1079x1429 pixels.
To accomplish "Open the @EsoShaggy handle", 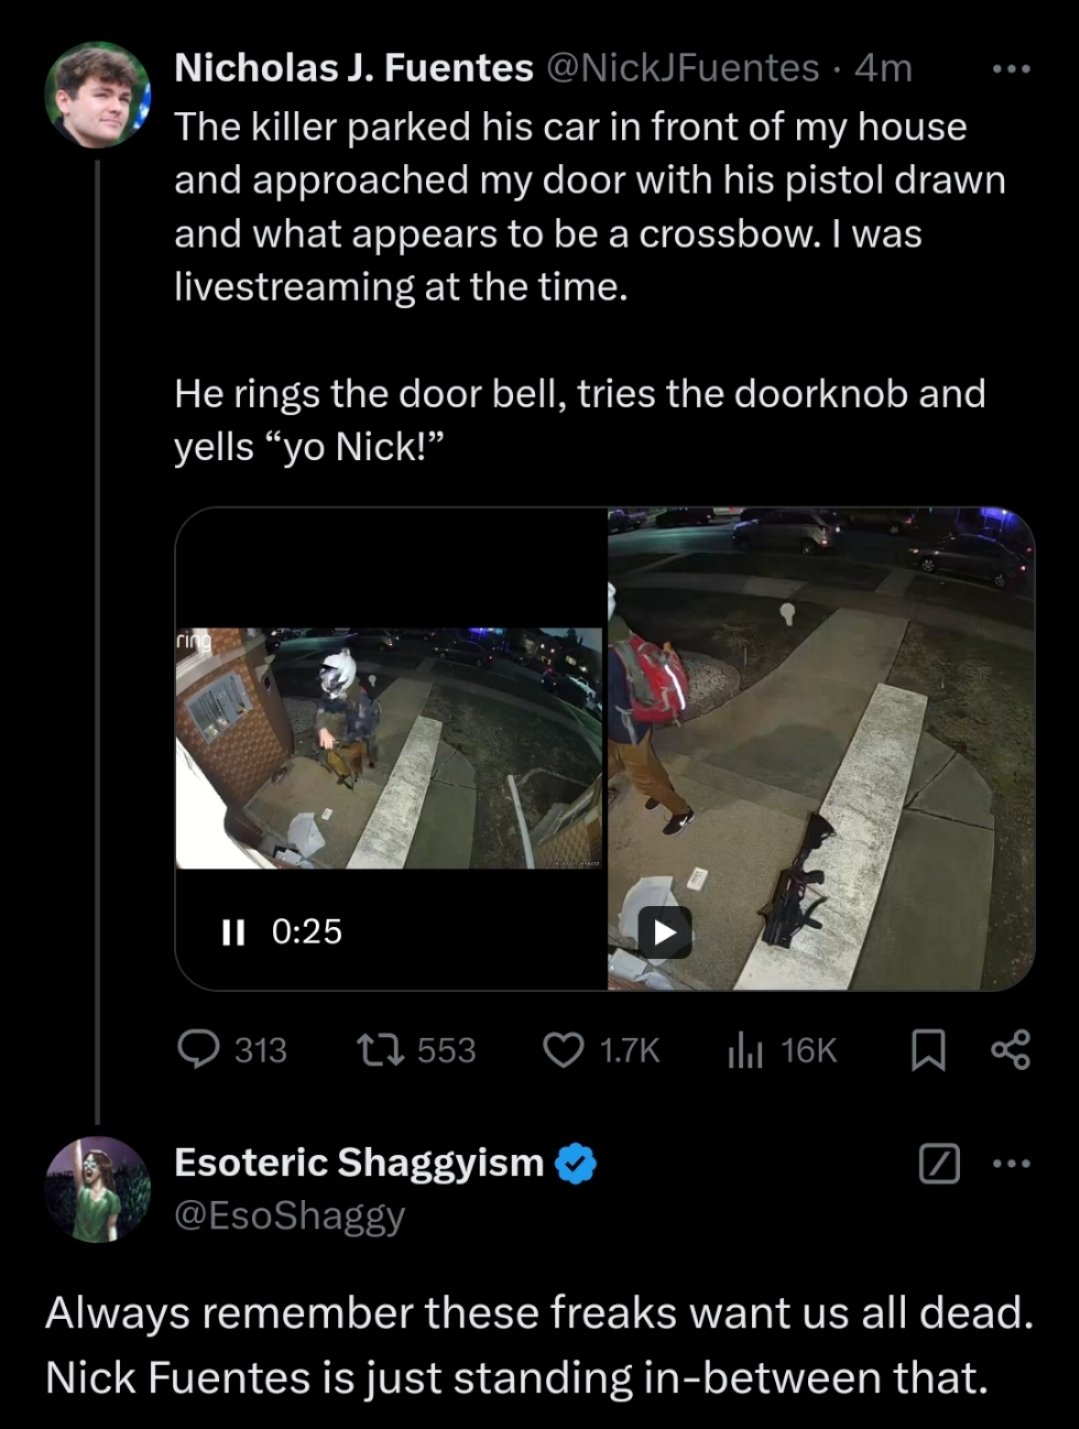I will (x=289, y=1215).
